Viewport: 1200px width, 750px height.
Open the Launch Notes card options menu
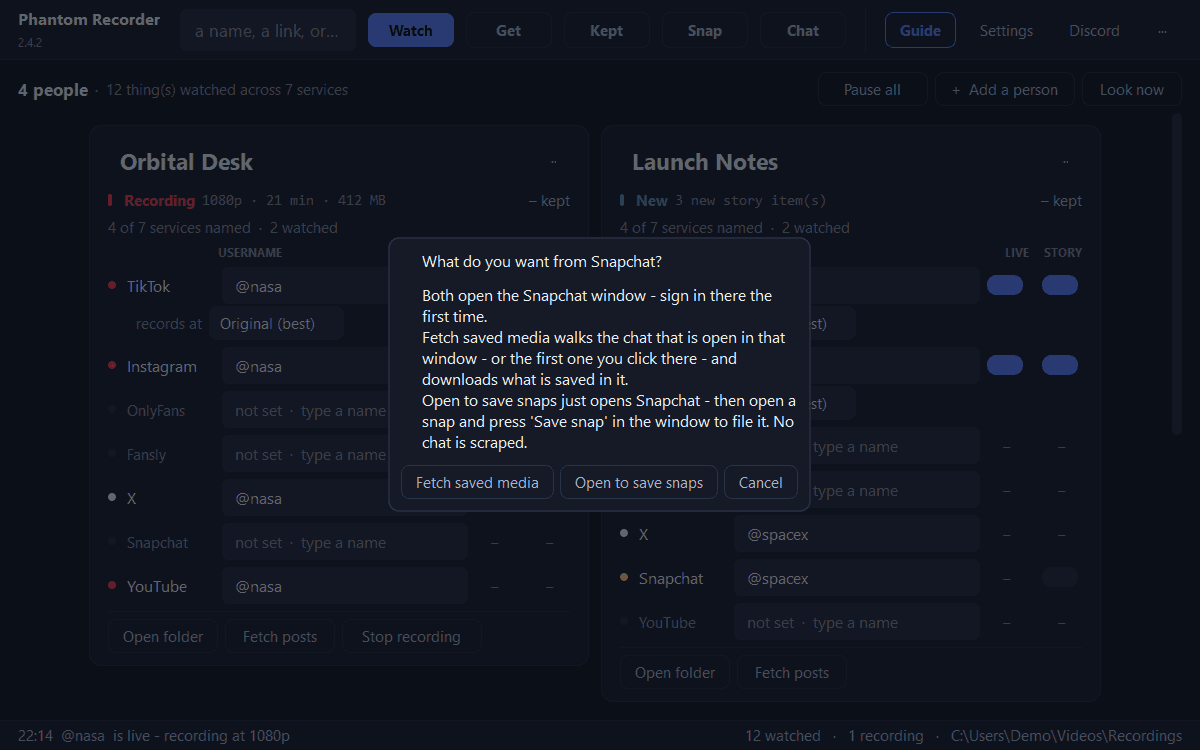click(1065, 162)
